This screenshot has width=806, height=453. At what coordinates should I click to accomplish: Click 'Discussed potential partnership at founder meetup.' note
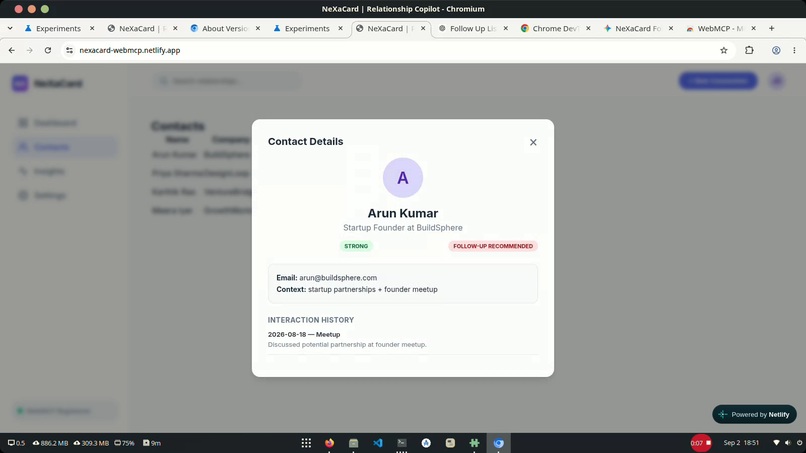[x=347, y=345]
